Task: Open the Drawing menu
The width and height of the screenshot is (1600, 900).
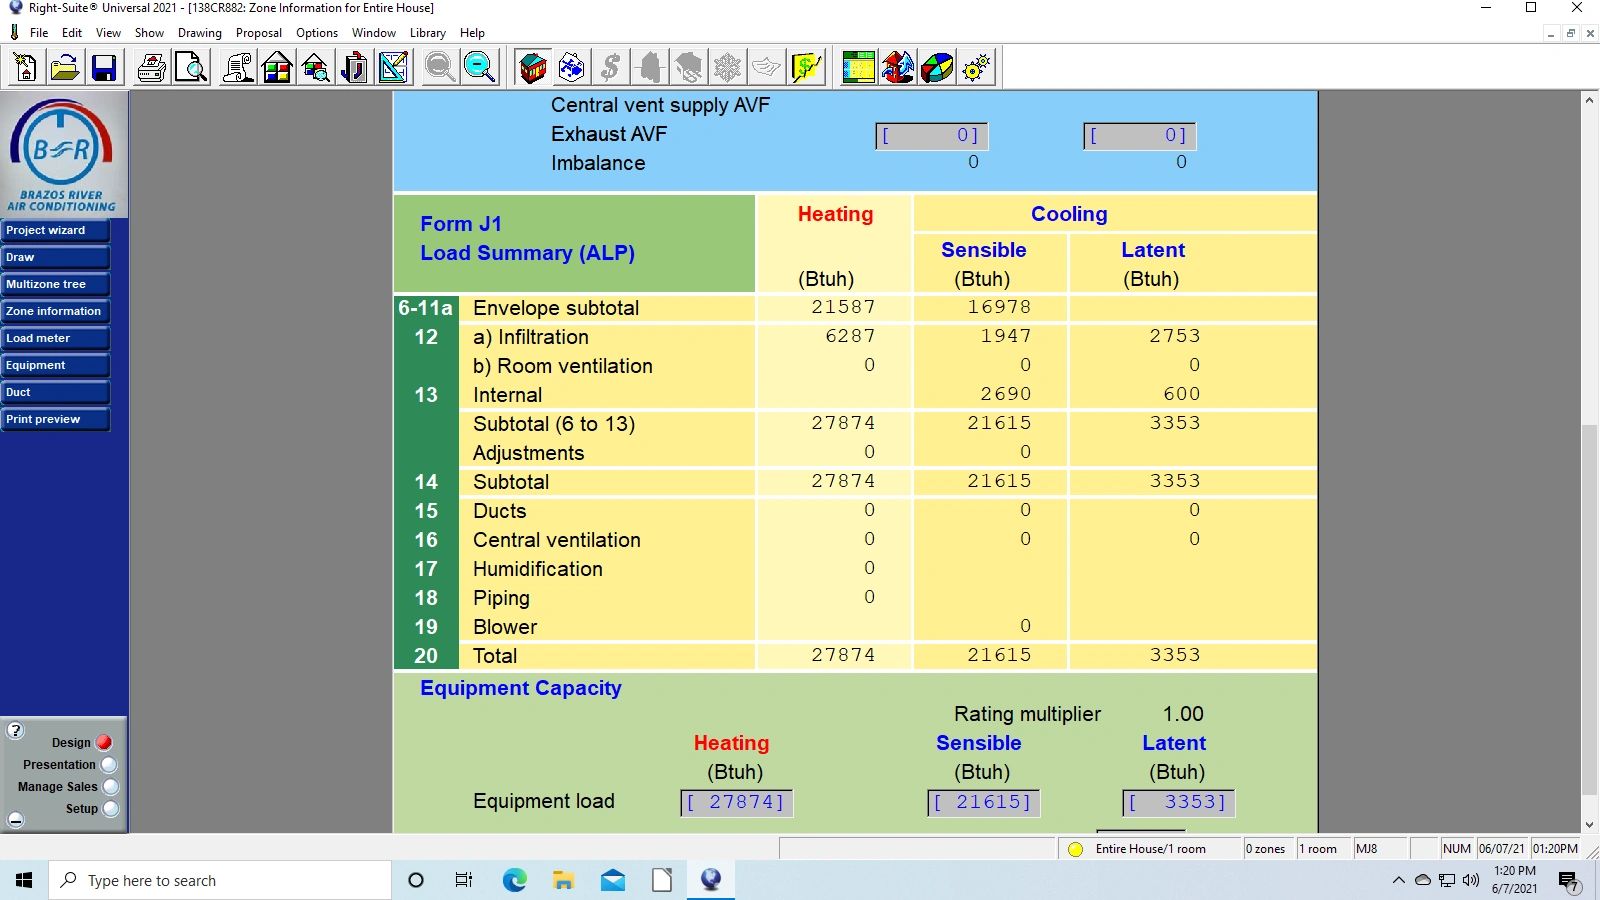Action: point(200,33)
